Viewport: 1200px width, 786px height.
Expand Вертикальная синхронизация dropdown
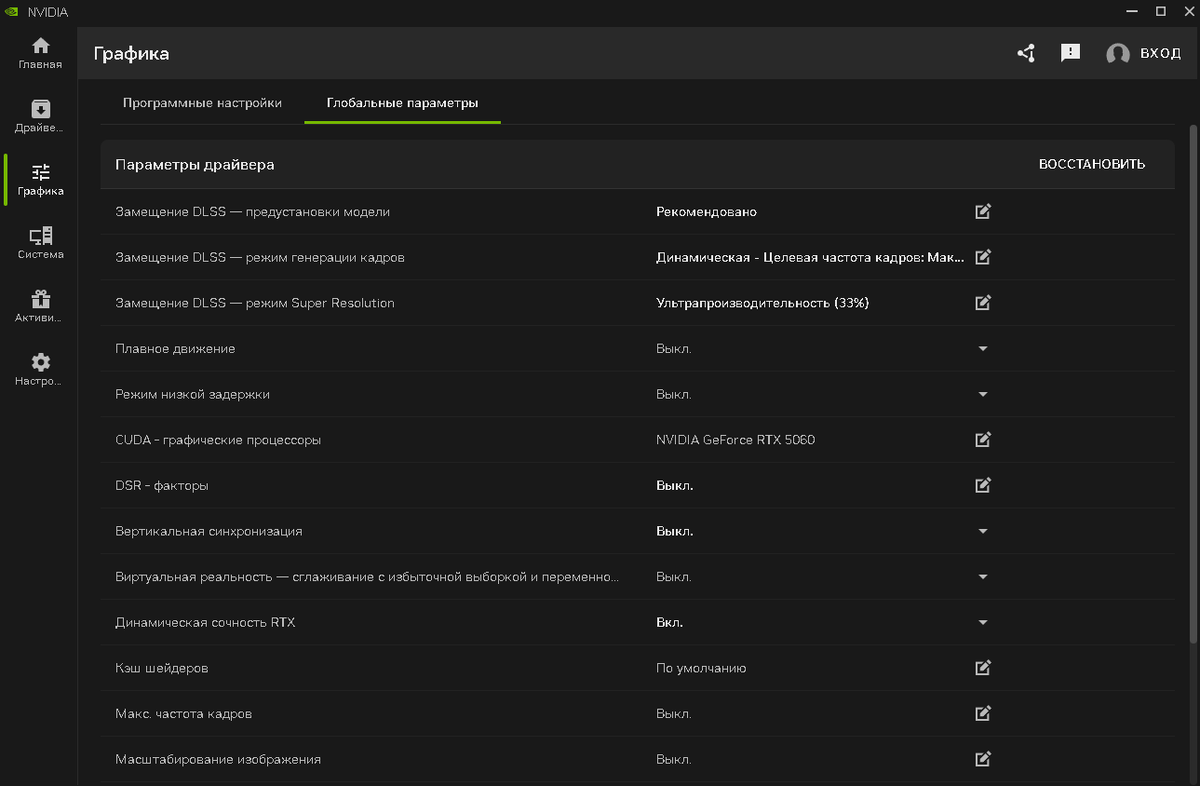coord(983,531)
